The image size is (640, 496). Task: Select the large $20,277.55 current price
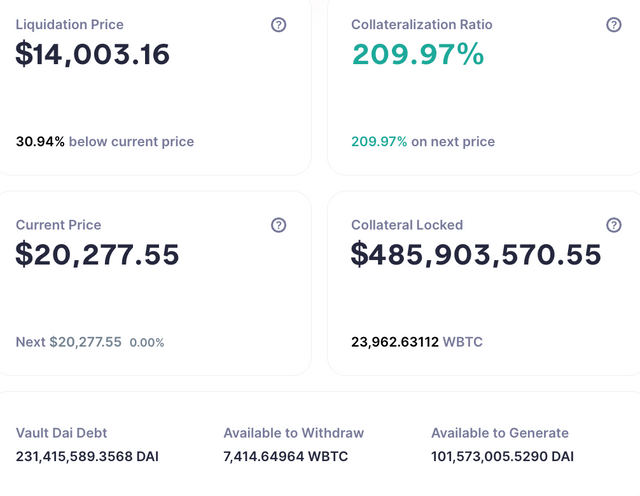[97, 255]
